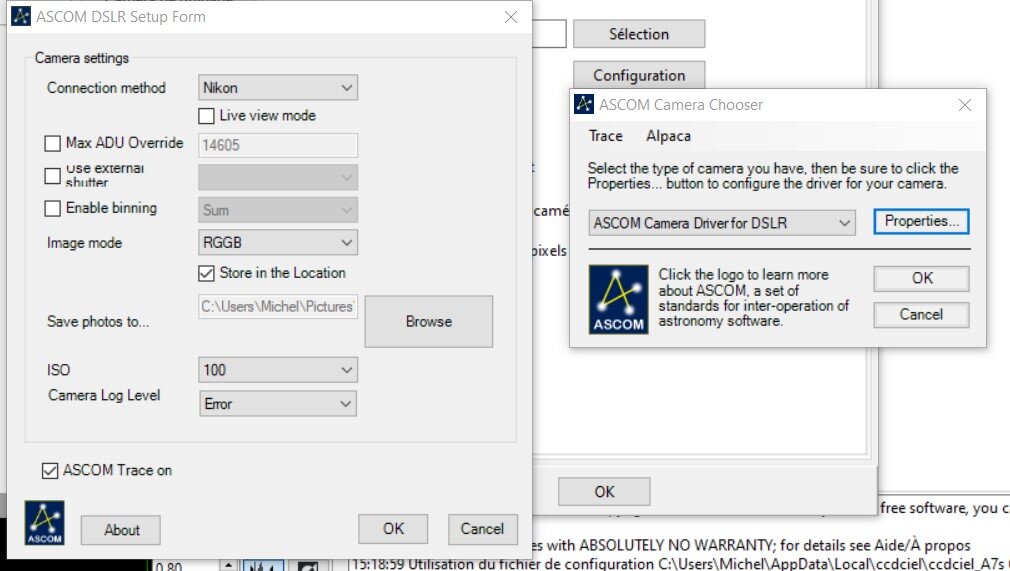Click the Configuration button in background window
The image size is (1010, 571).
[639, 75]
